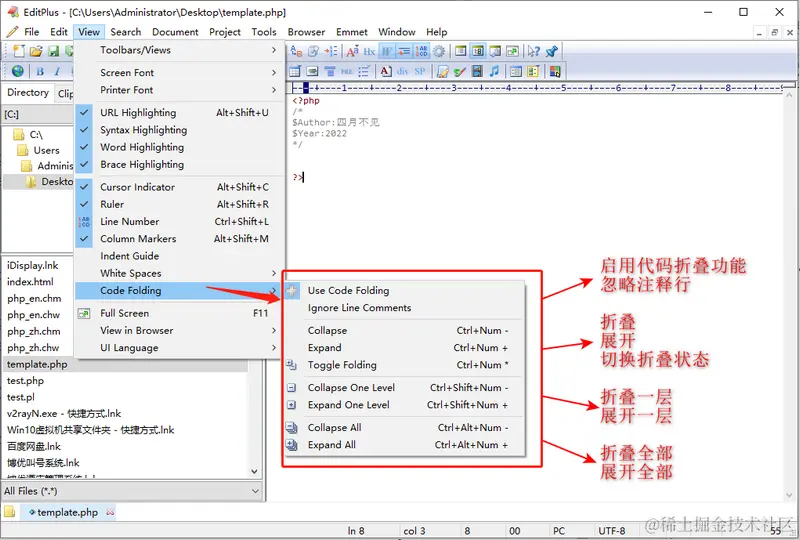Click the blue music note icon

coord(494,71)
